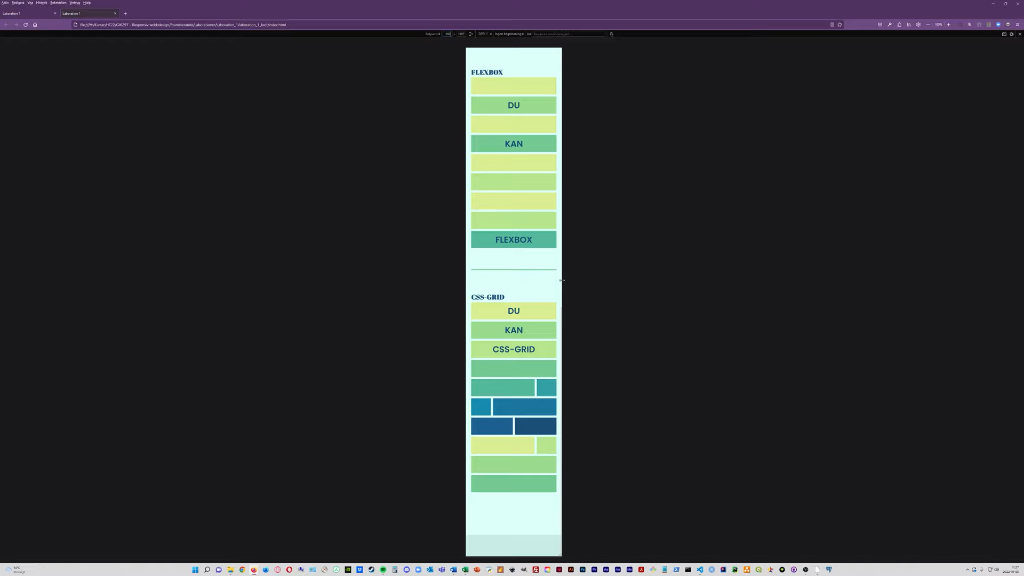Viewport: 1024px width, 576px height.
Task: Go forward to the next page
Action: (16, 25)
